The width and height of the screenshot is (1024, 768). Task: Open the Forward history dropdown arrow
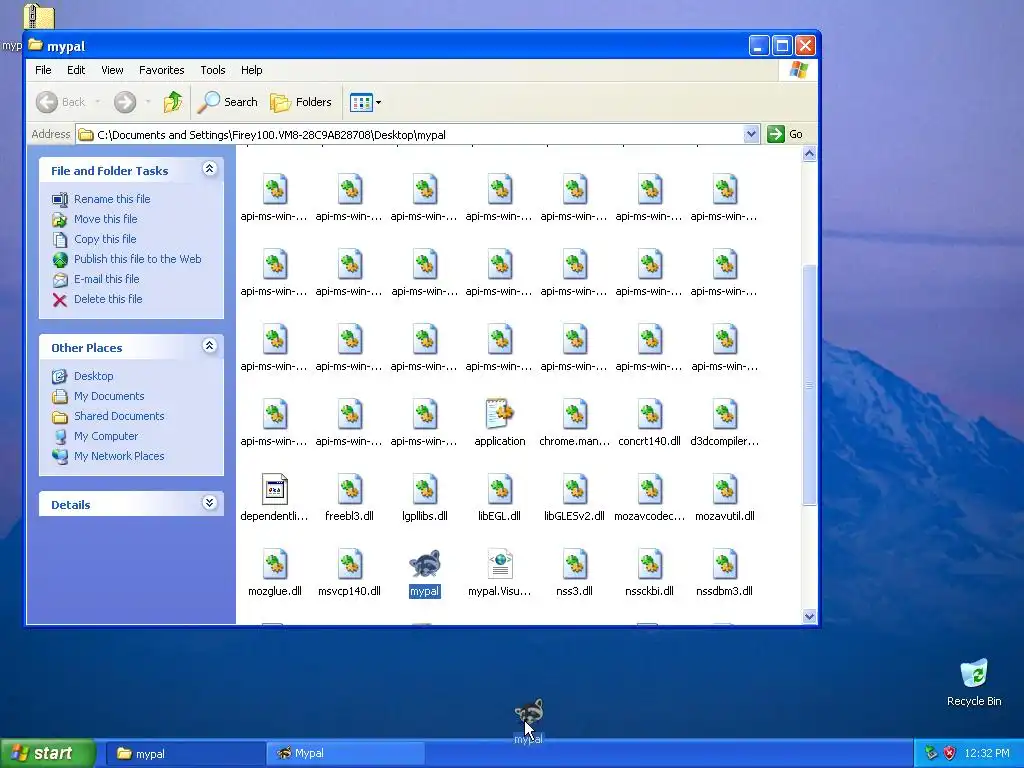pyautogui.click(x=148, y=102)
